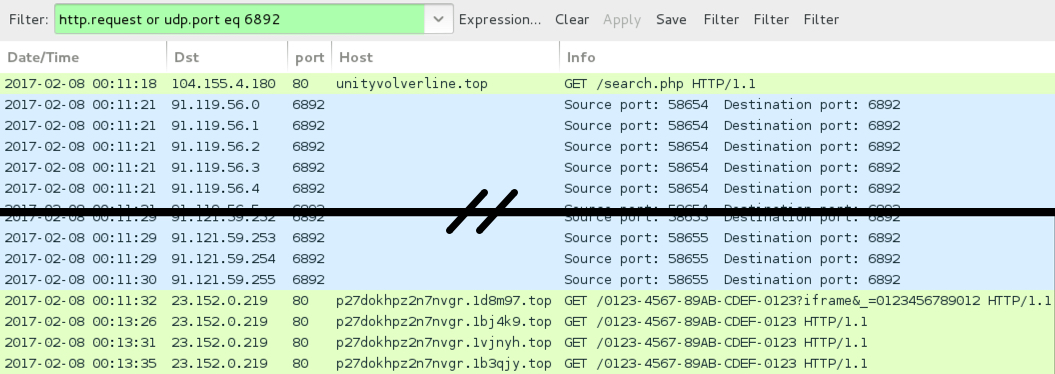
Task: Save the current filter expression
Action: pos(671,20)
